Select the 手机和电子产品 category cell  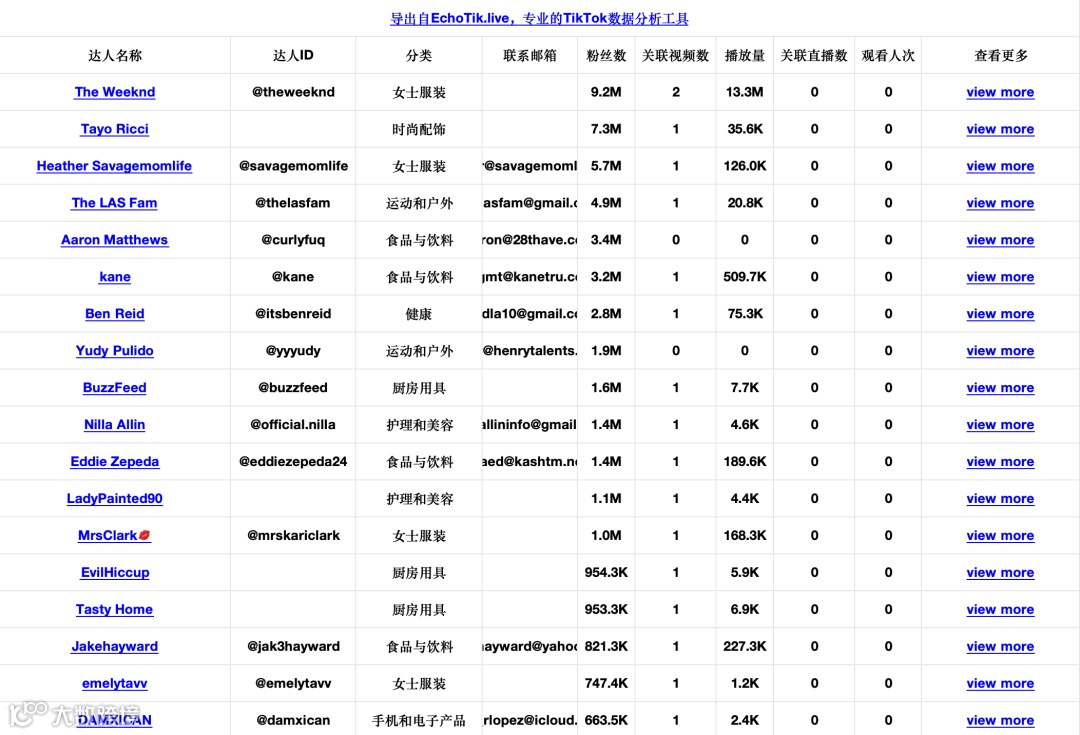tap(419, 721)
